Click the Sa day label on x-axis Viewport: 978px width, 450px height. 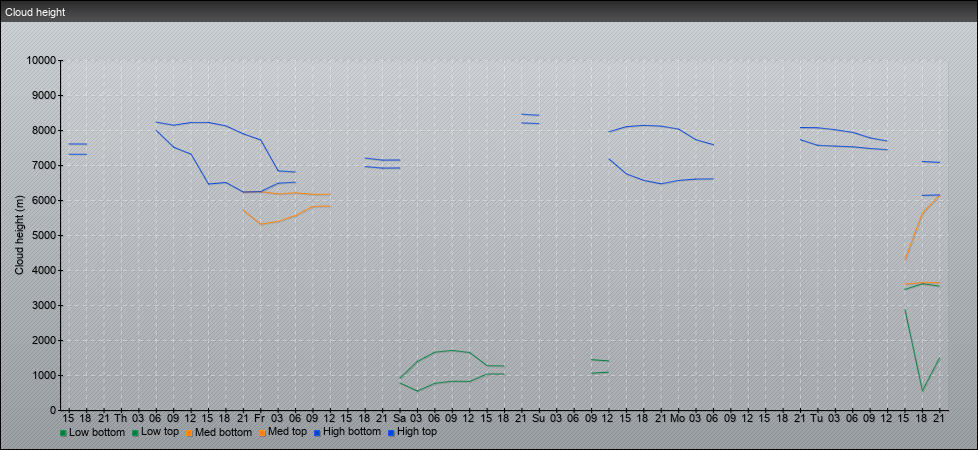400,418
